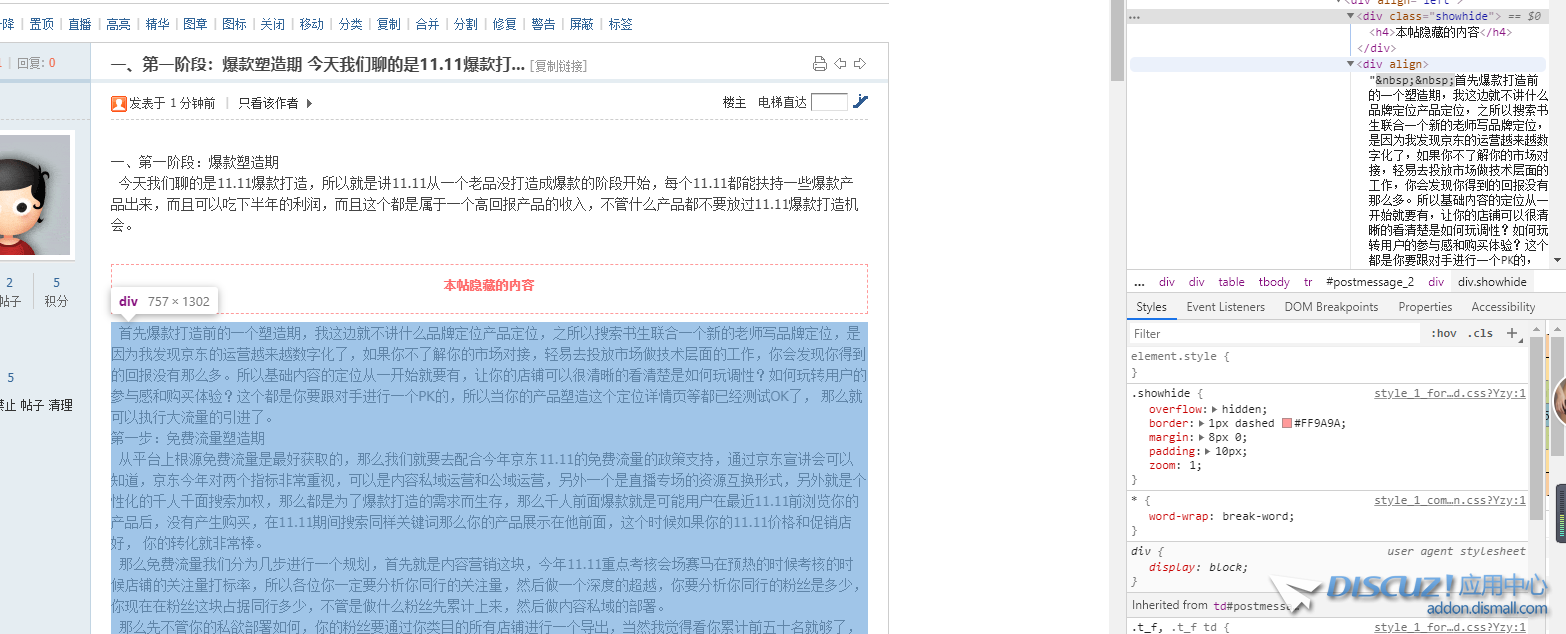Screen dimensions: 1566x634
Task: Toggle the :hov element state button
Action: click(x=1443, y=334)
